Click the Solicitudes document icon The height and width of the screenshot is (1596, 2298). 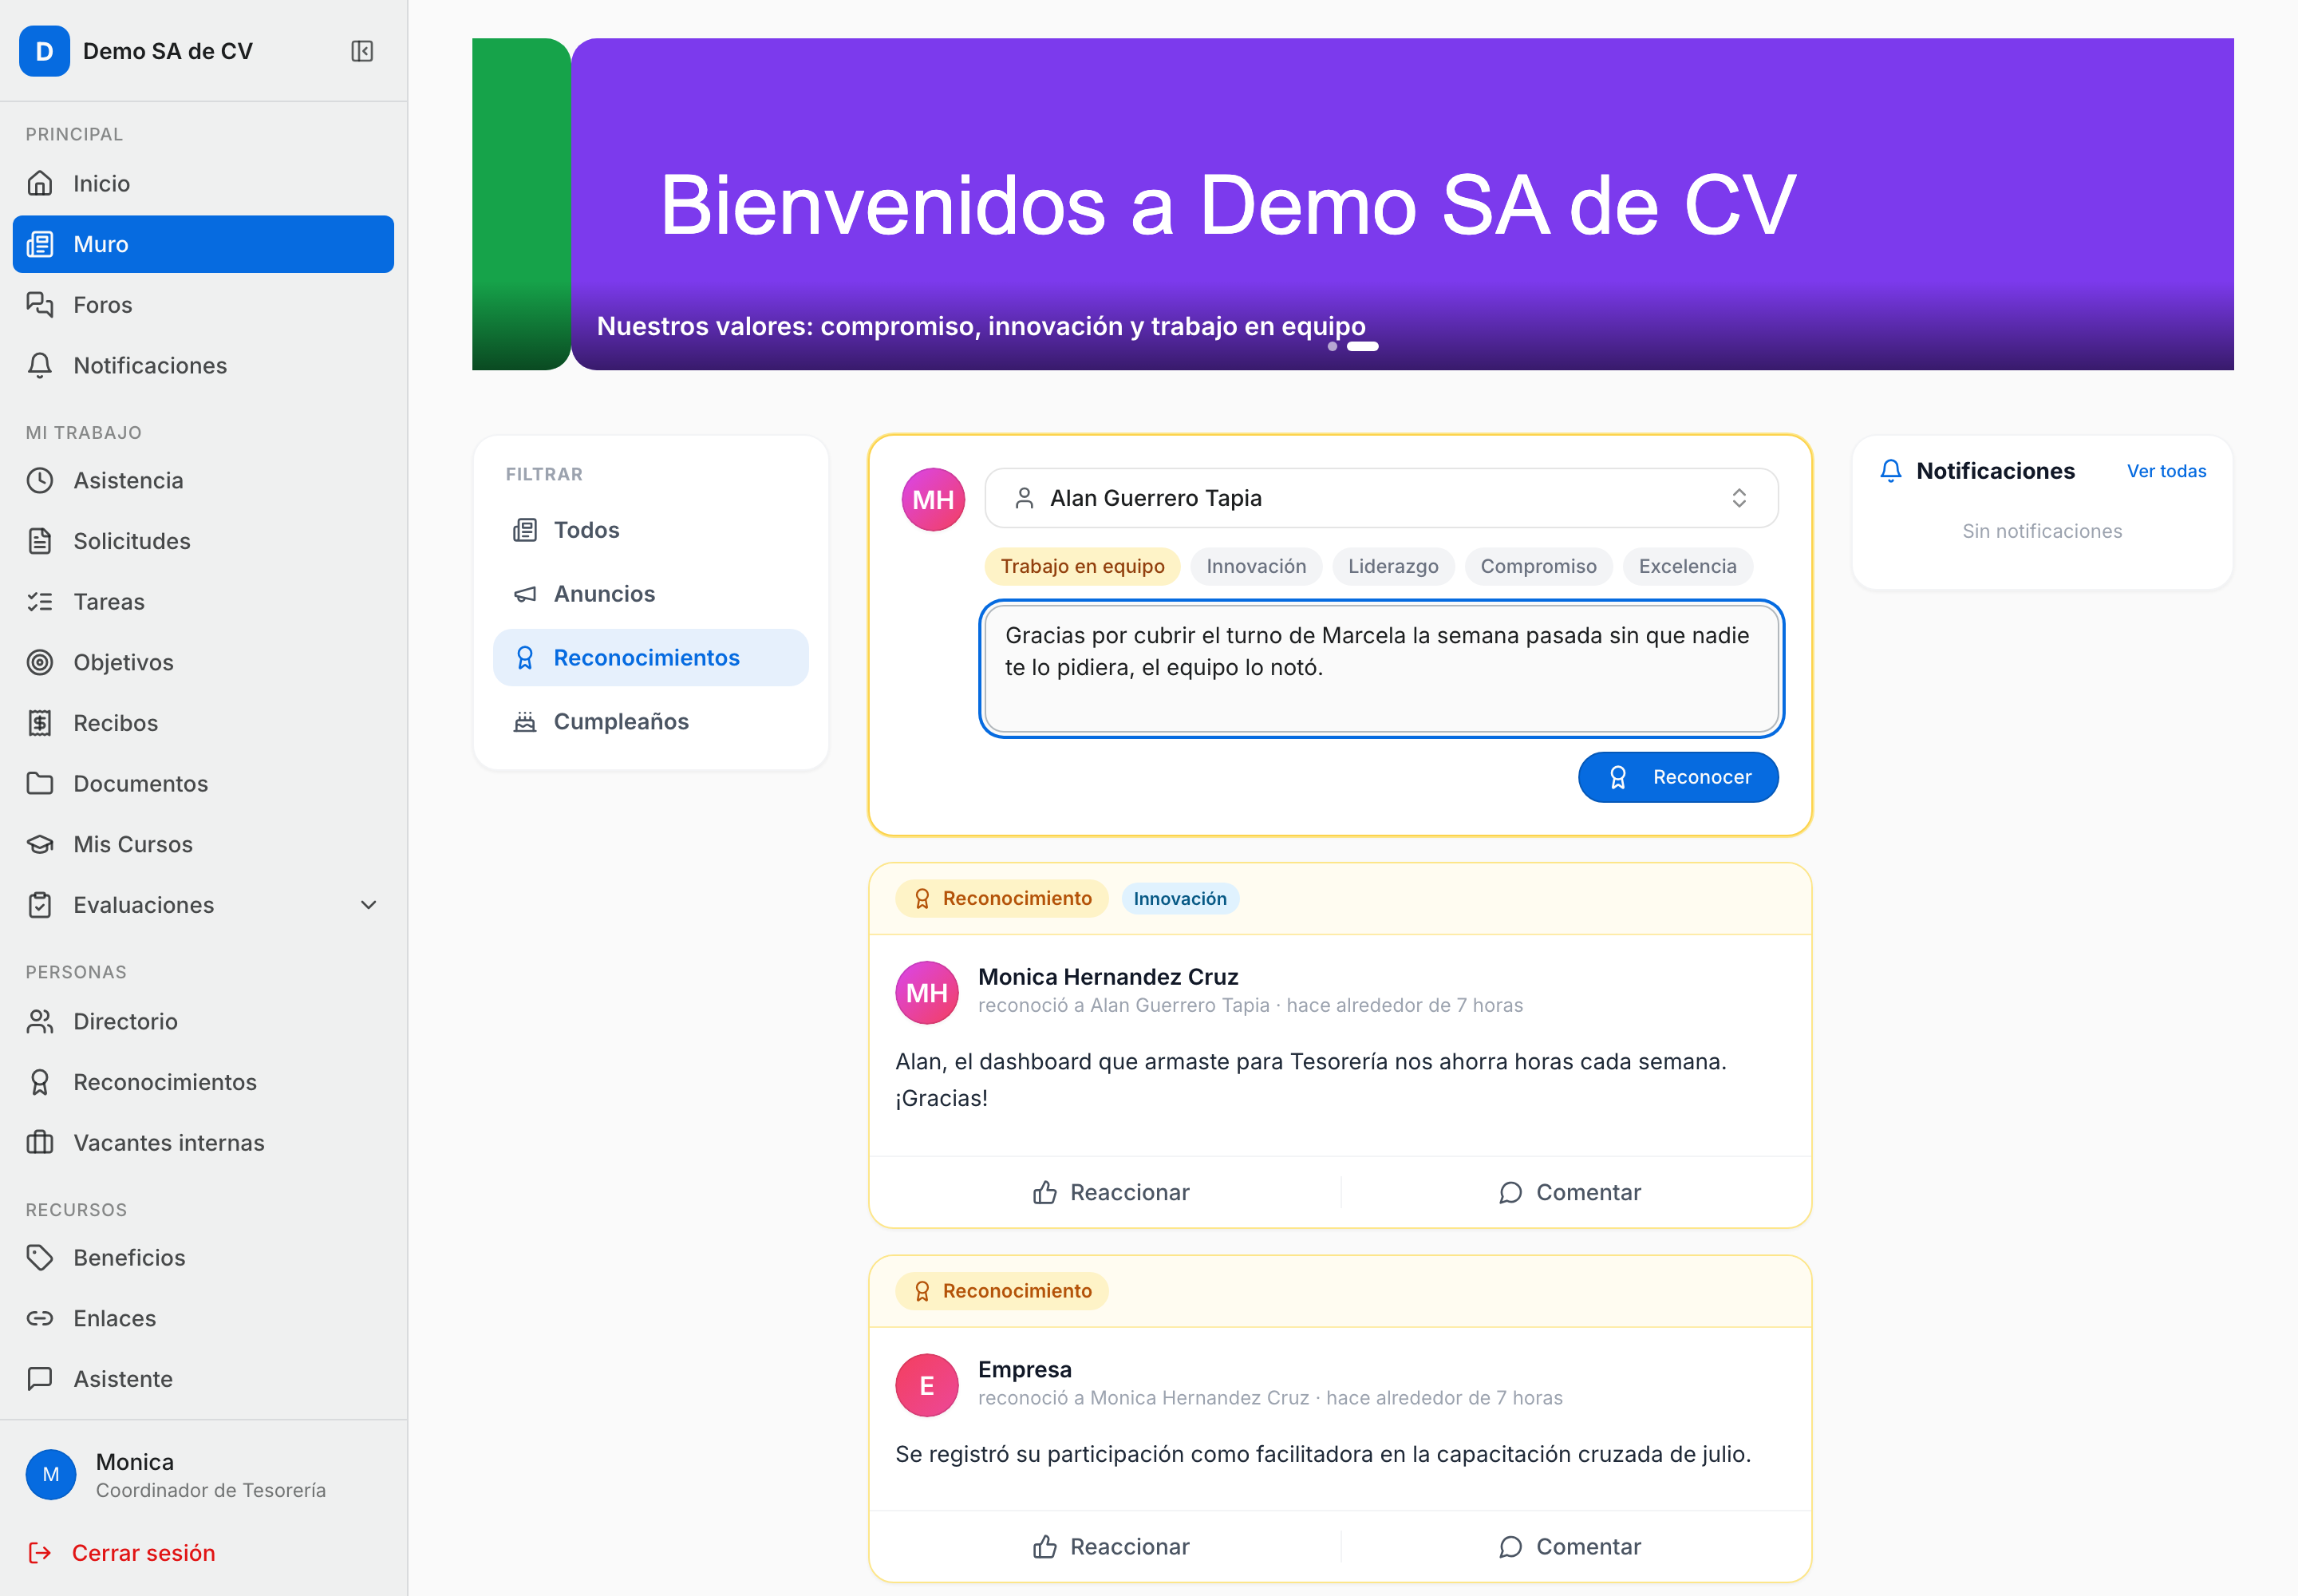coord(40,541)
